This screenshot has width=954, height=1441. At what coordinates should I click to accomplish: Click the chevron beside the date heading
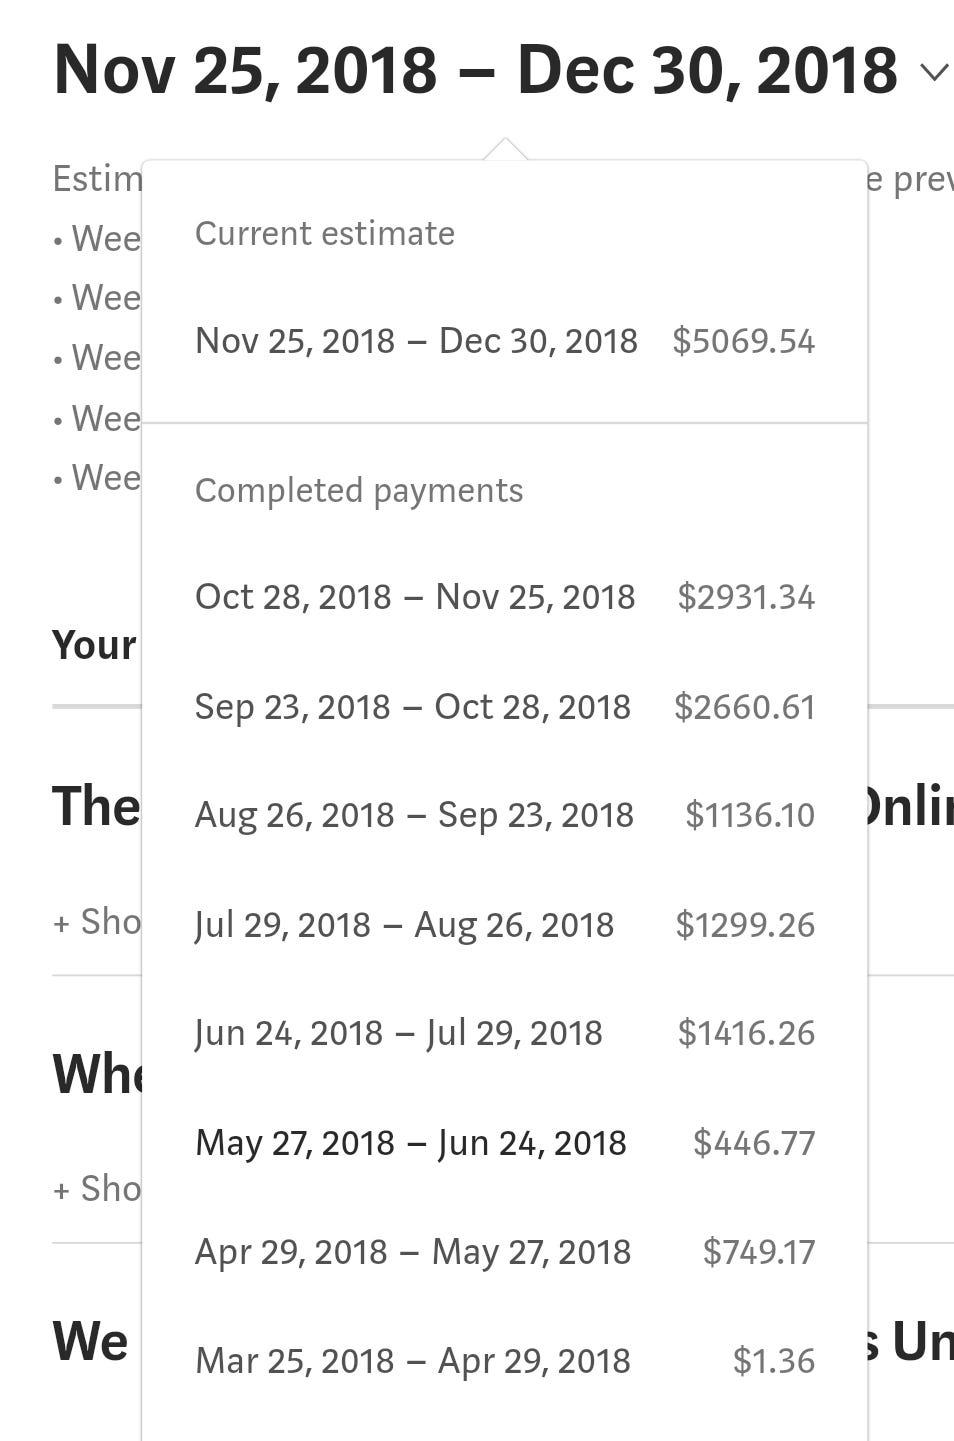click(933, 72)
